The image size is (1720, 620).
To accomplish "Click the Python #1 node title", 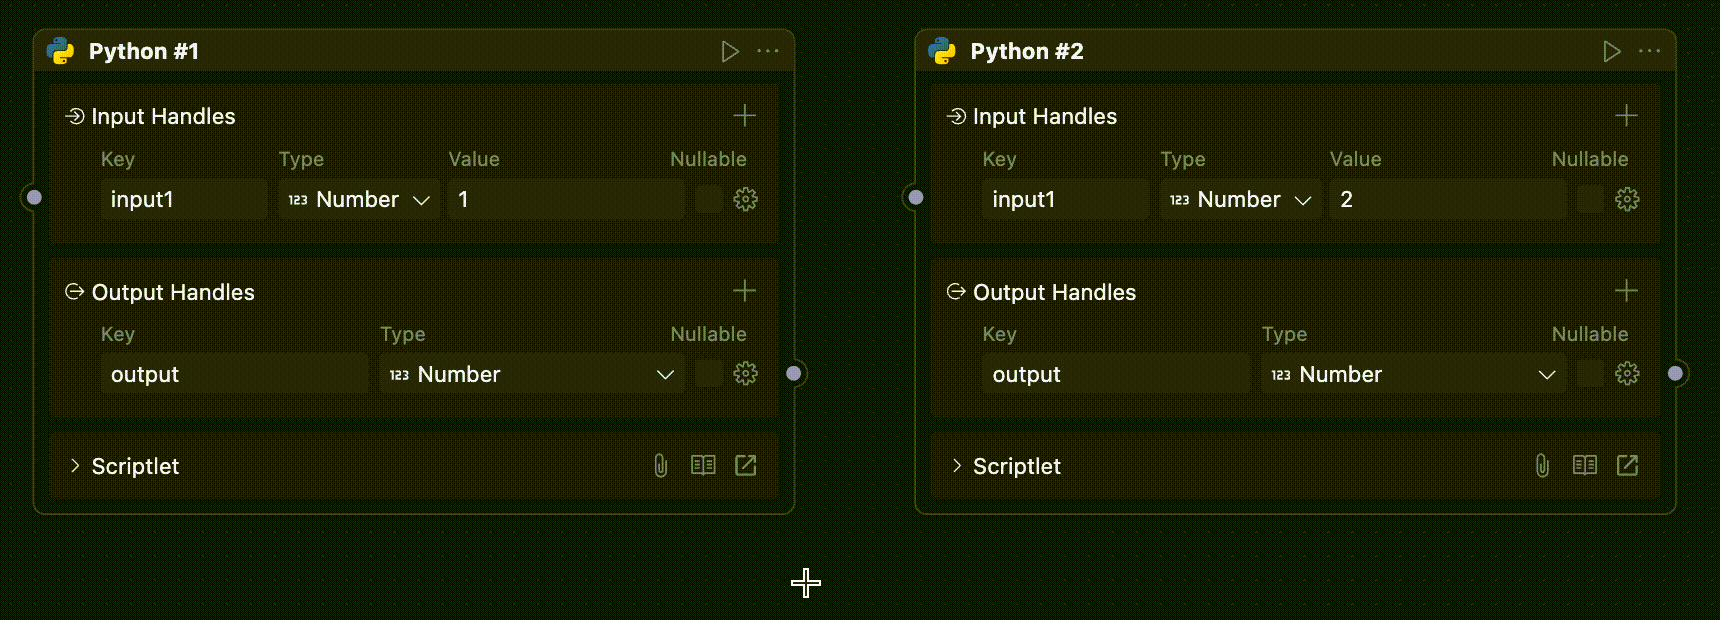I will [143, 51].
